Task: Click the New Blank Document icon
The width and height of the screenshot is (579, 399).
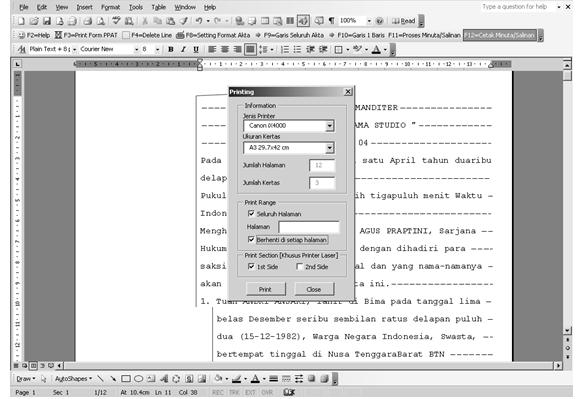Action: (x=21, y=21)
